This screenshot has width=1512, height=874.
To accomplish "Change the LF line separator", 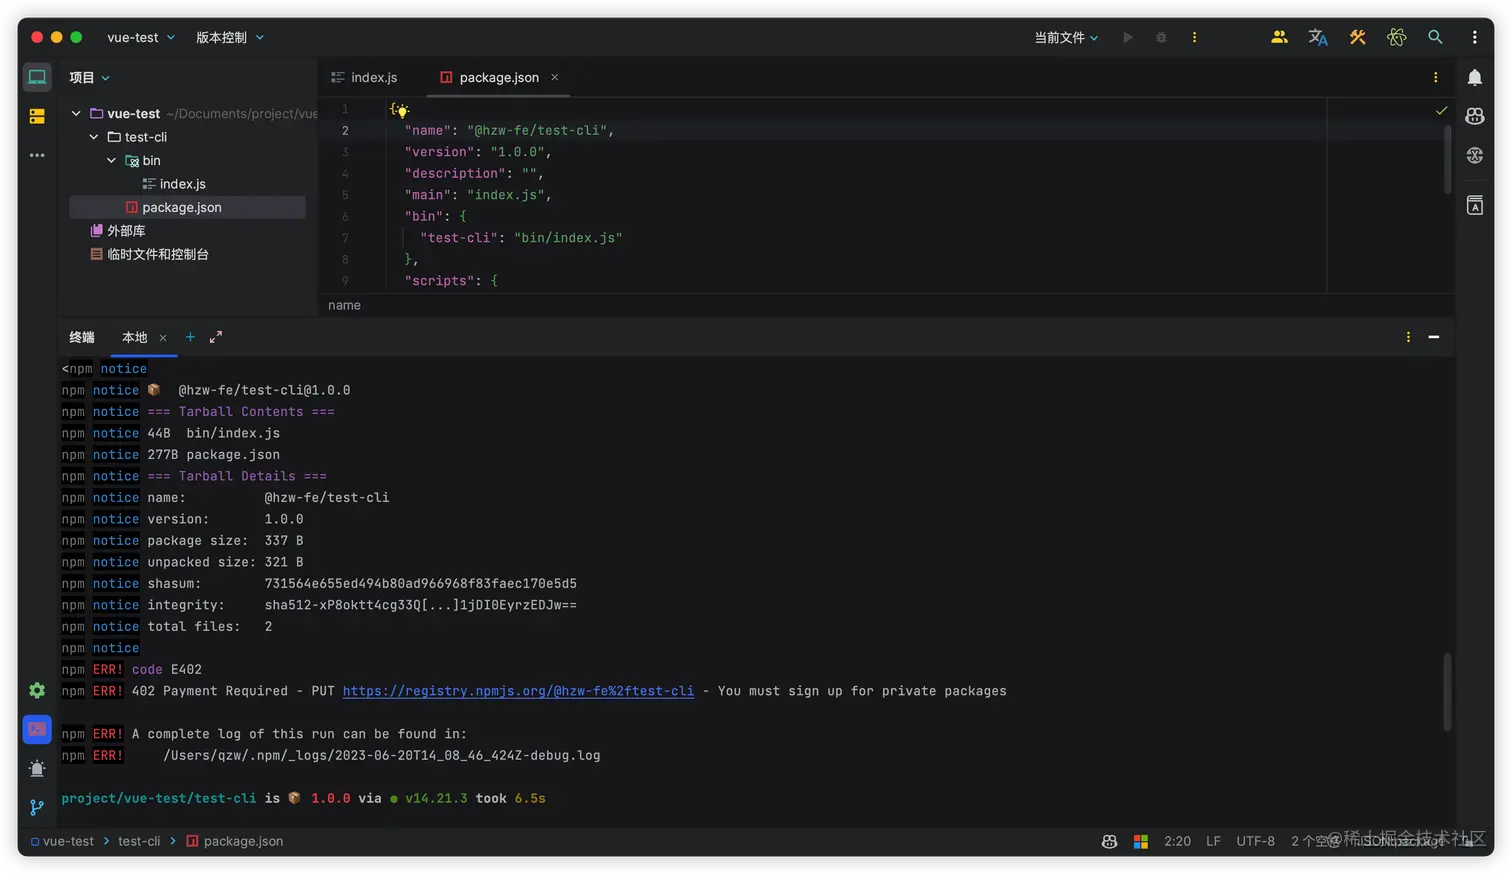I will tap(1213, 841).
